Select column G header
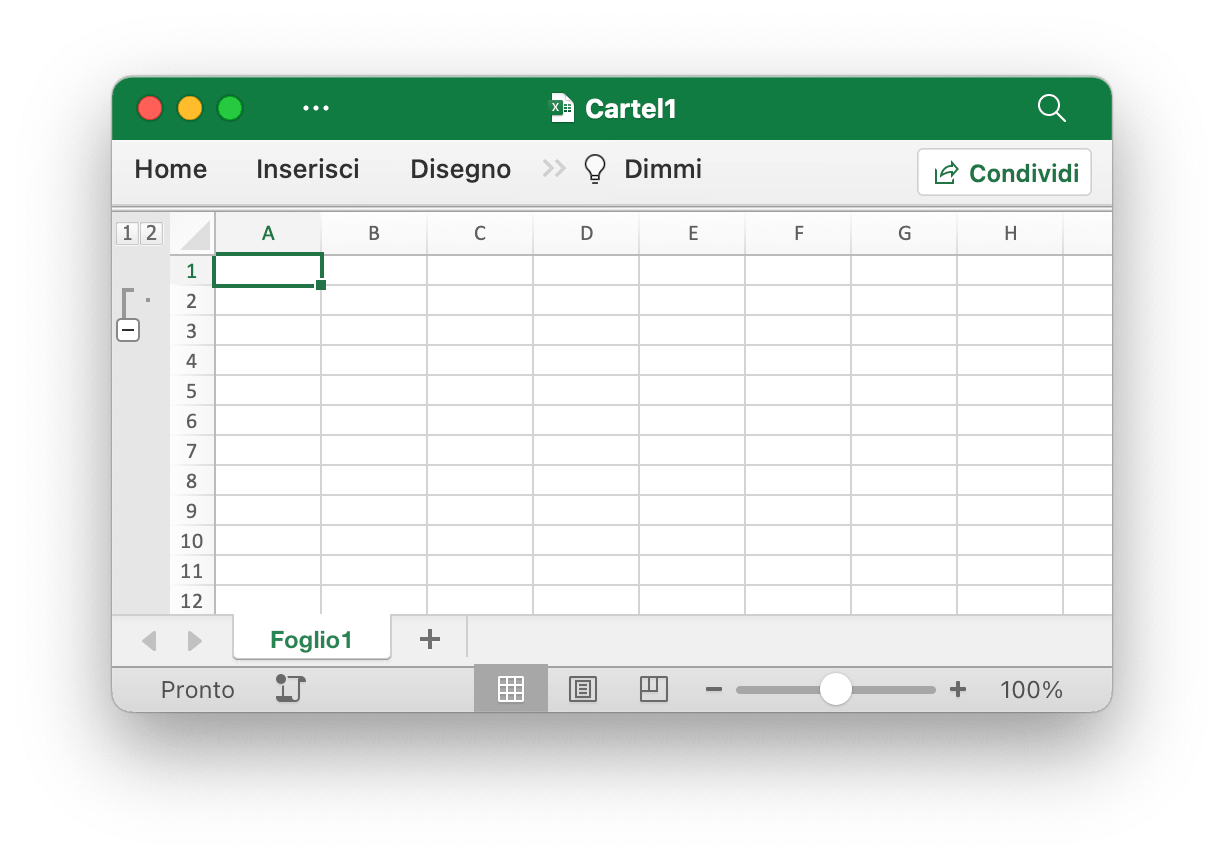 tap(904, 233)
